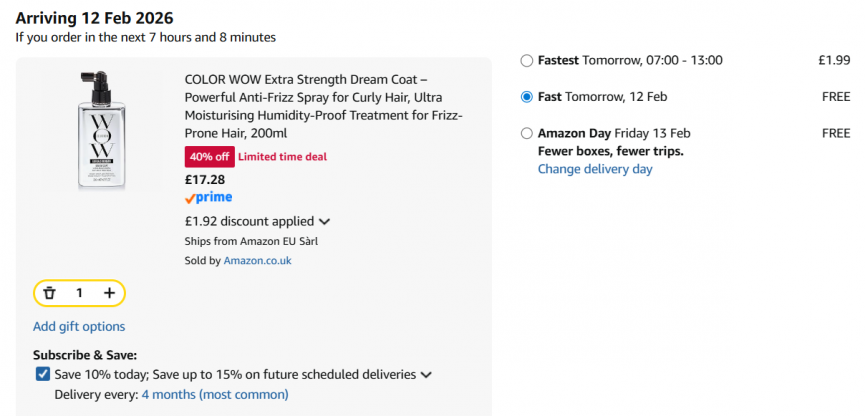The width and height of the screenshot is (865, 416).
Task: Click the Limited time deal label
Action: [x=282, y=157]
